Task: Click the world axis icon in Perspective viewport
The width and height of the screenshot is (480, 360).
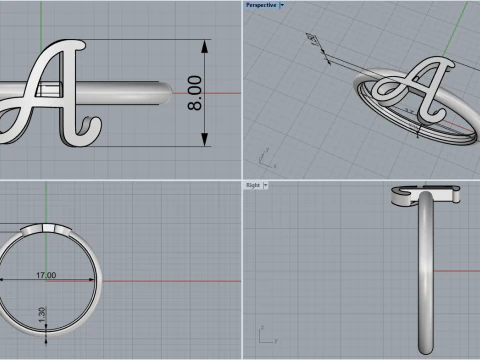Action: tap(268, 158)
